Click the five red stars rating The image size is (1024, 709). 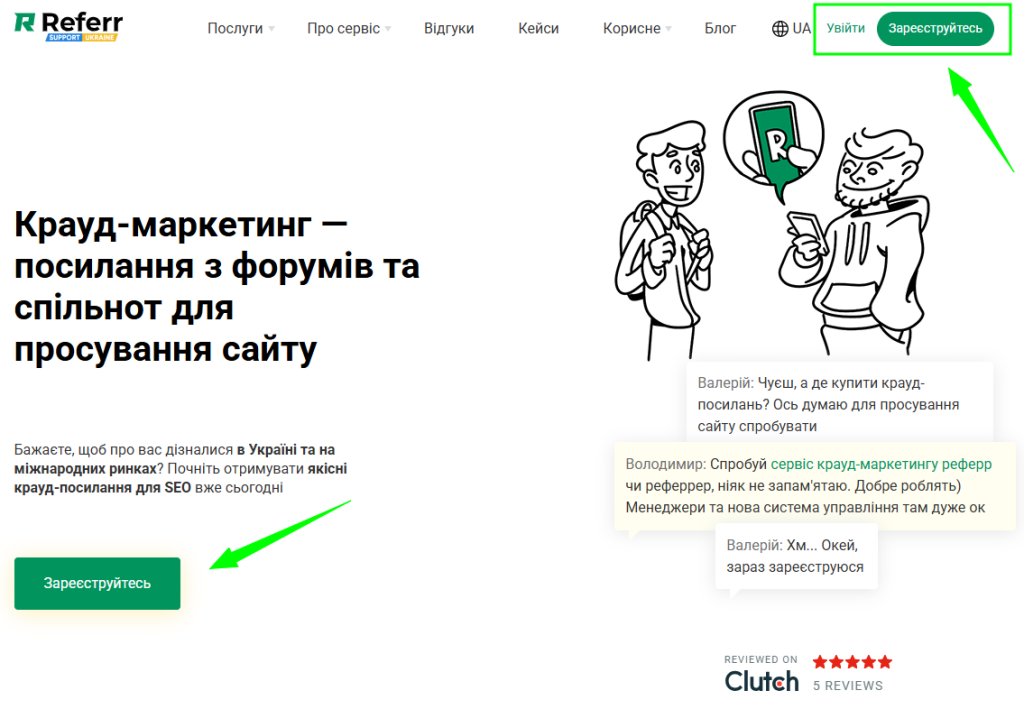[852, 662]
